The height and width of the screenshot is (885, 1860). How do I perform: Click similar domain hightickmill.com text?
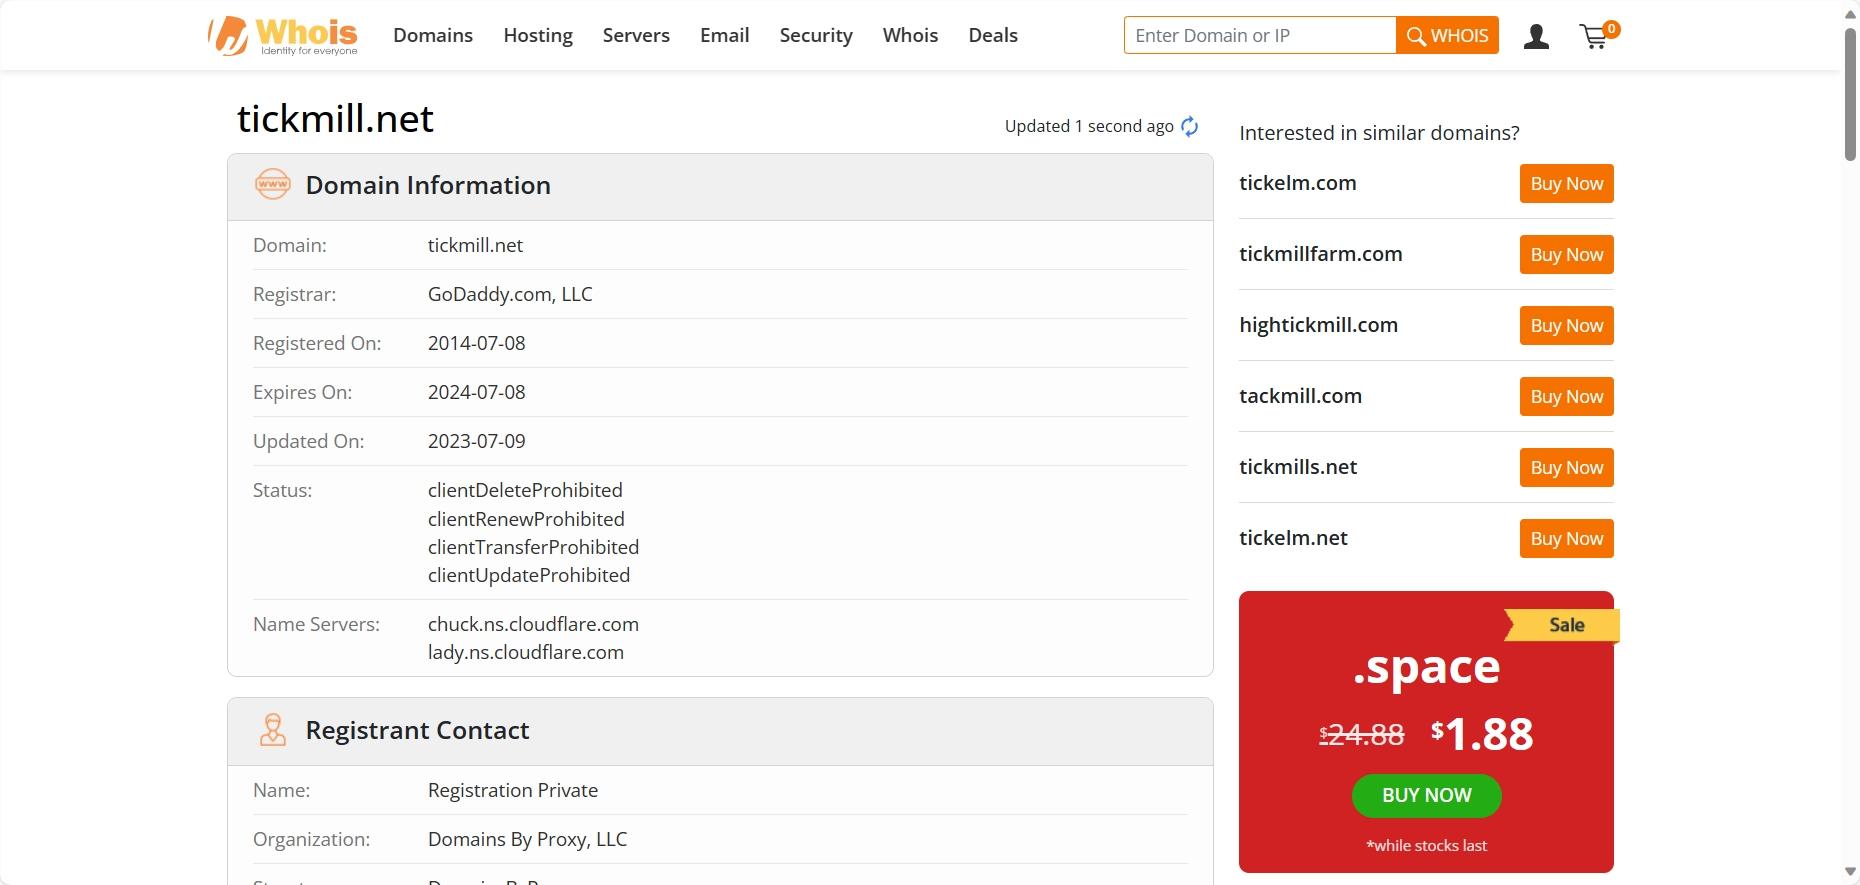click(1318, 325)
